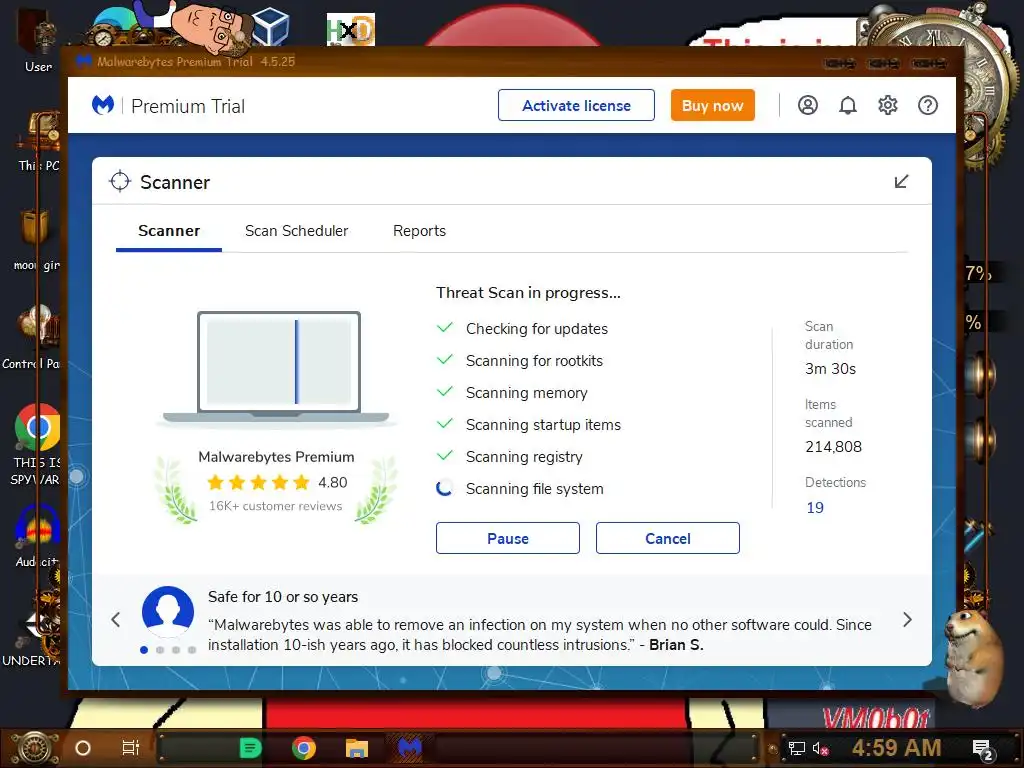Switch to the Scan Scheduler tab
1024x768 pixels.
click(296, 231)
